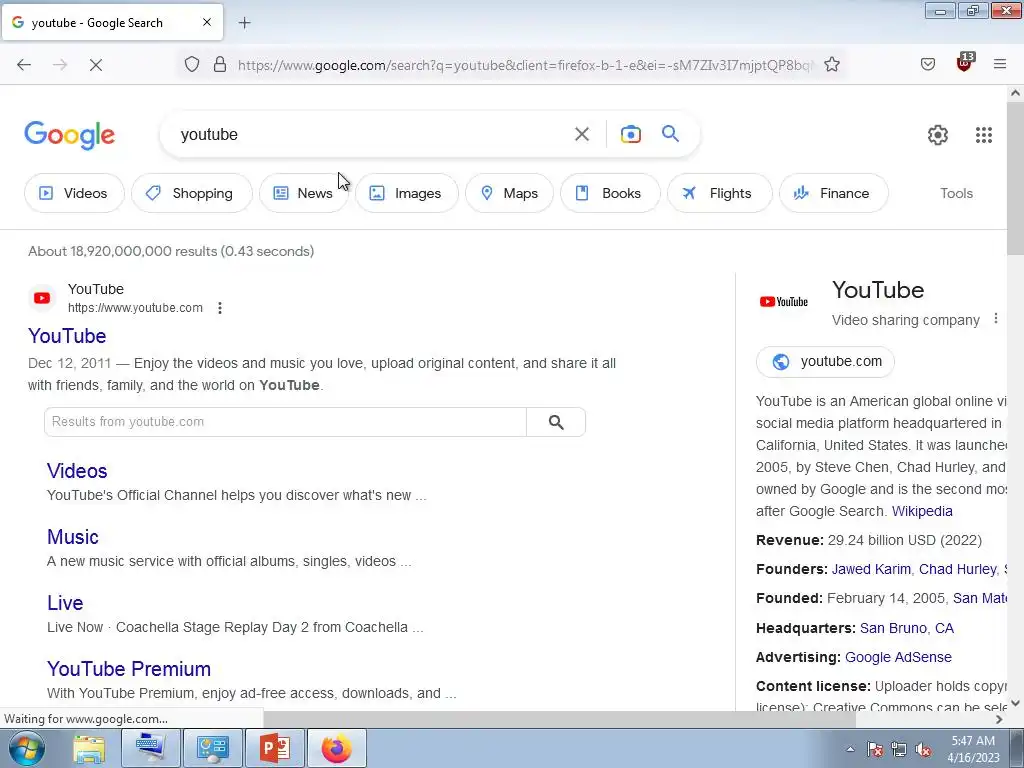The image size is (1024, 768).
Task: Open Jawed Karim founder link
Action: [x=871, y=569]
